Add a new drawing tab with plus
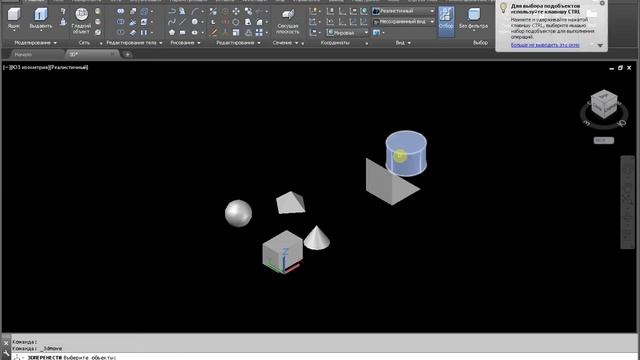 pyautogui.click(x=127, y=54)
